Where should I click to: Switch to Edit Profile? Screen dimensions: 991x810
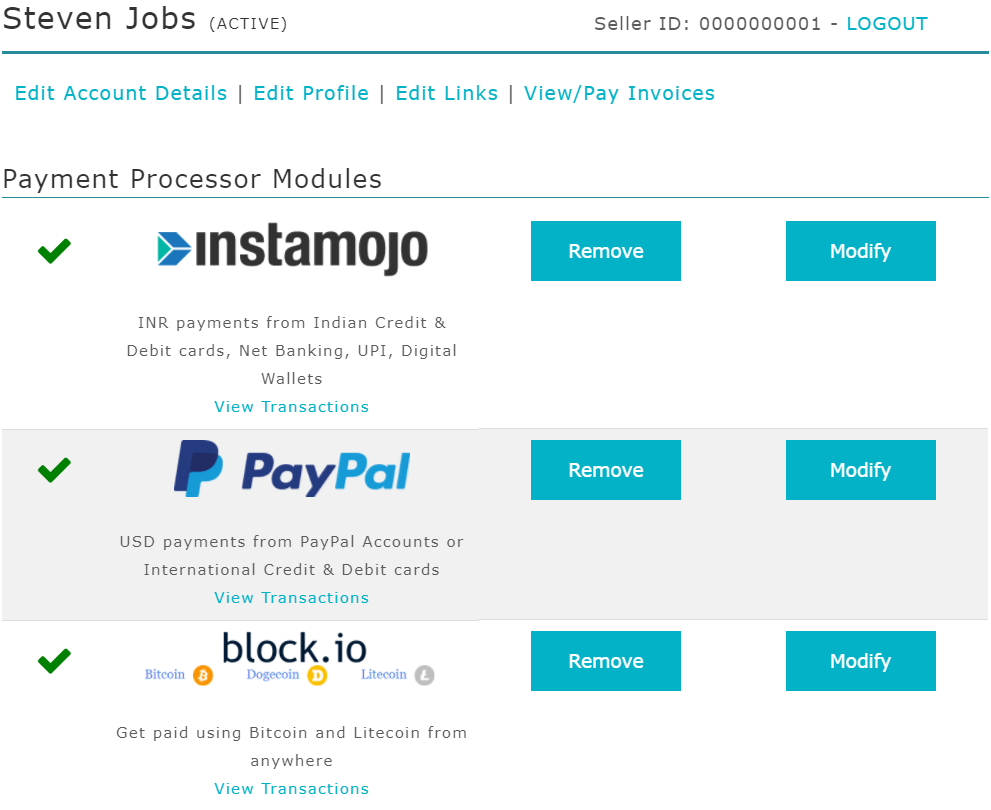click(x=311, y=93)
